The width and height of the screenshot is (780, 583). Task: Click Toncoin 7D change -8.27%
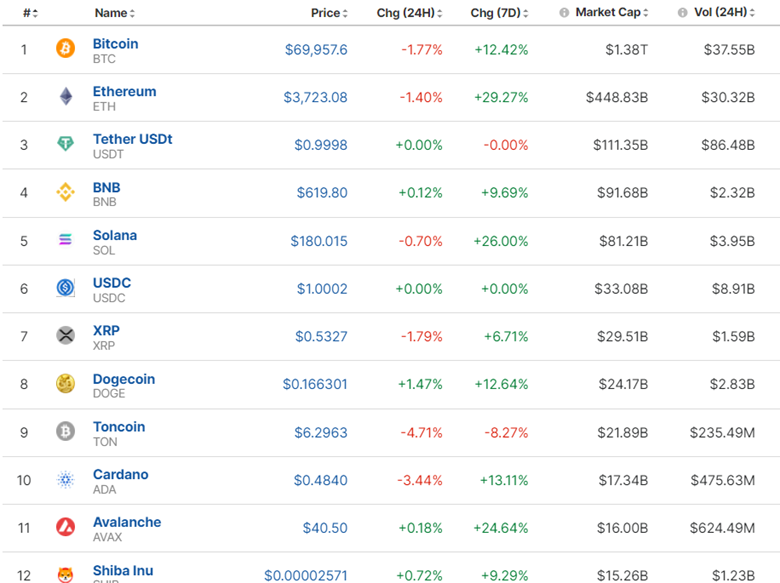click(506, 433)
